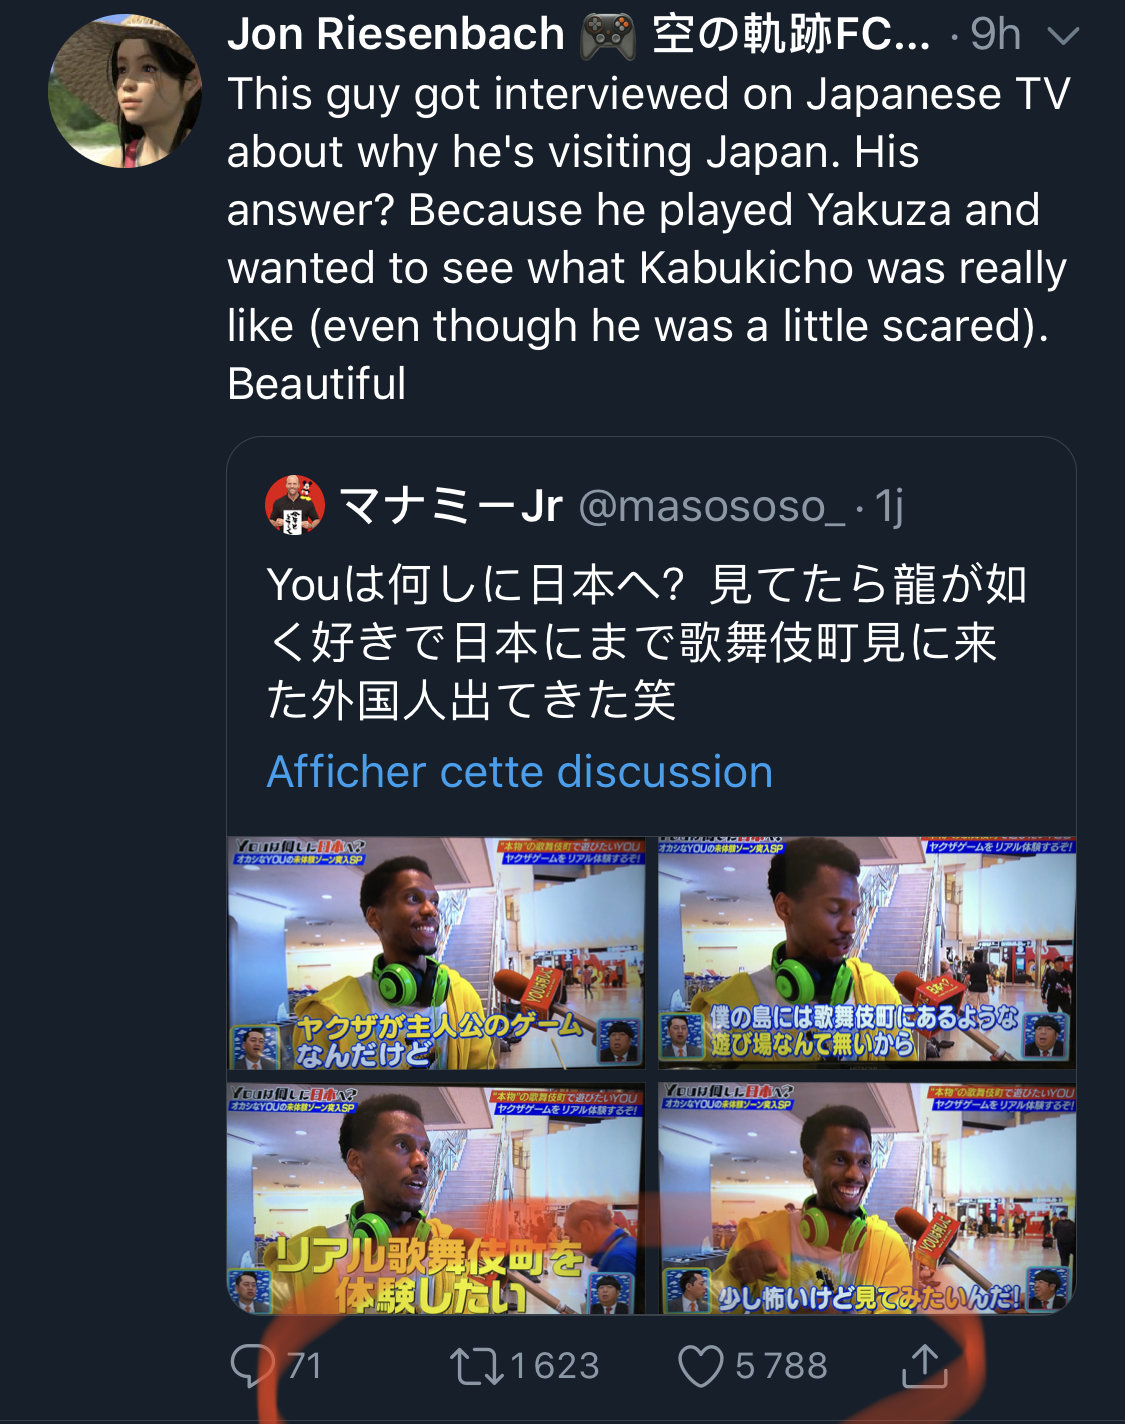The image size is (1125, 1424).
Task: Open the share upload icon
Action: [924, 1365]
